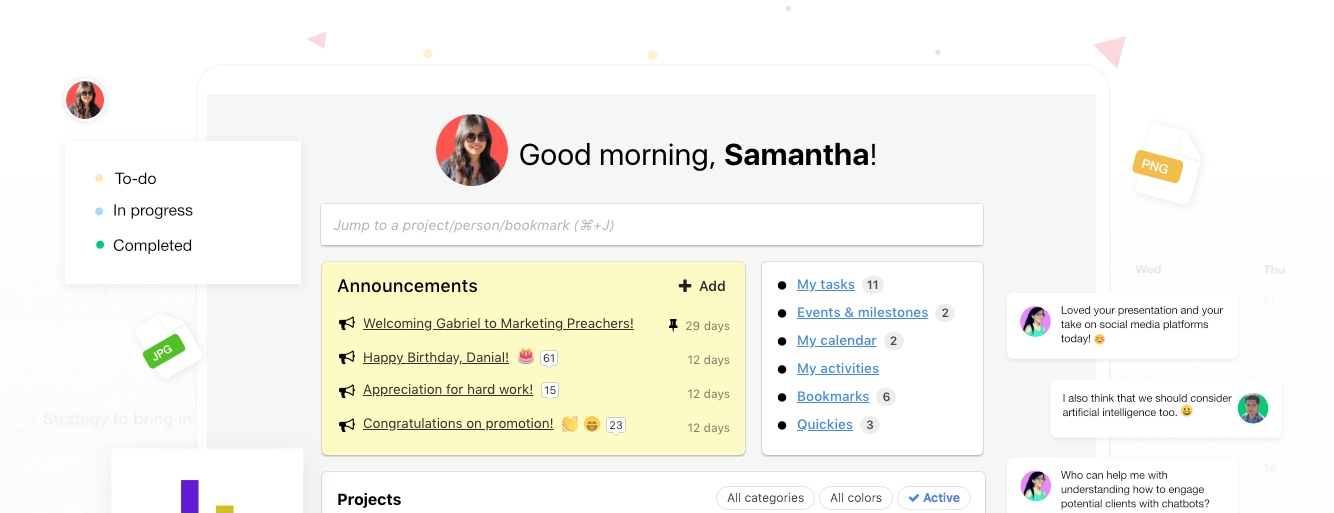Open Appreciation for hard work announcement
Screen dimensions: 1334x513
[448, 390]
